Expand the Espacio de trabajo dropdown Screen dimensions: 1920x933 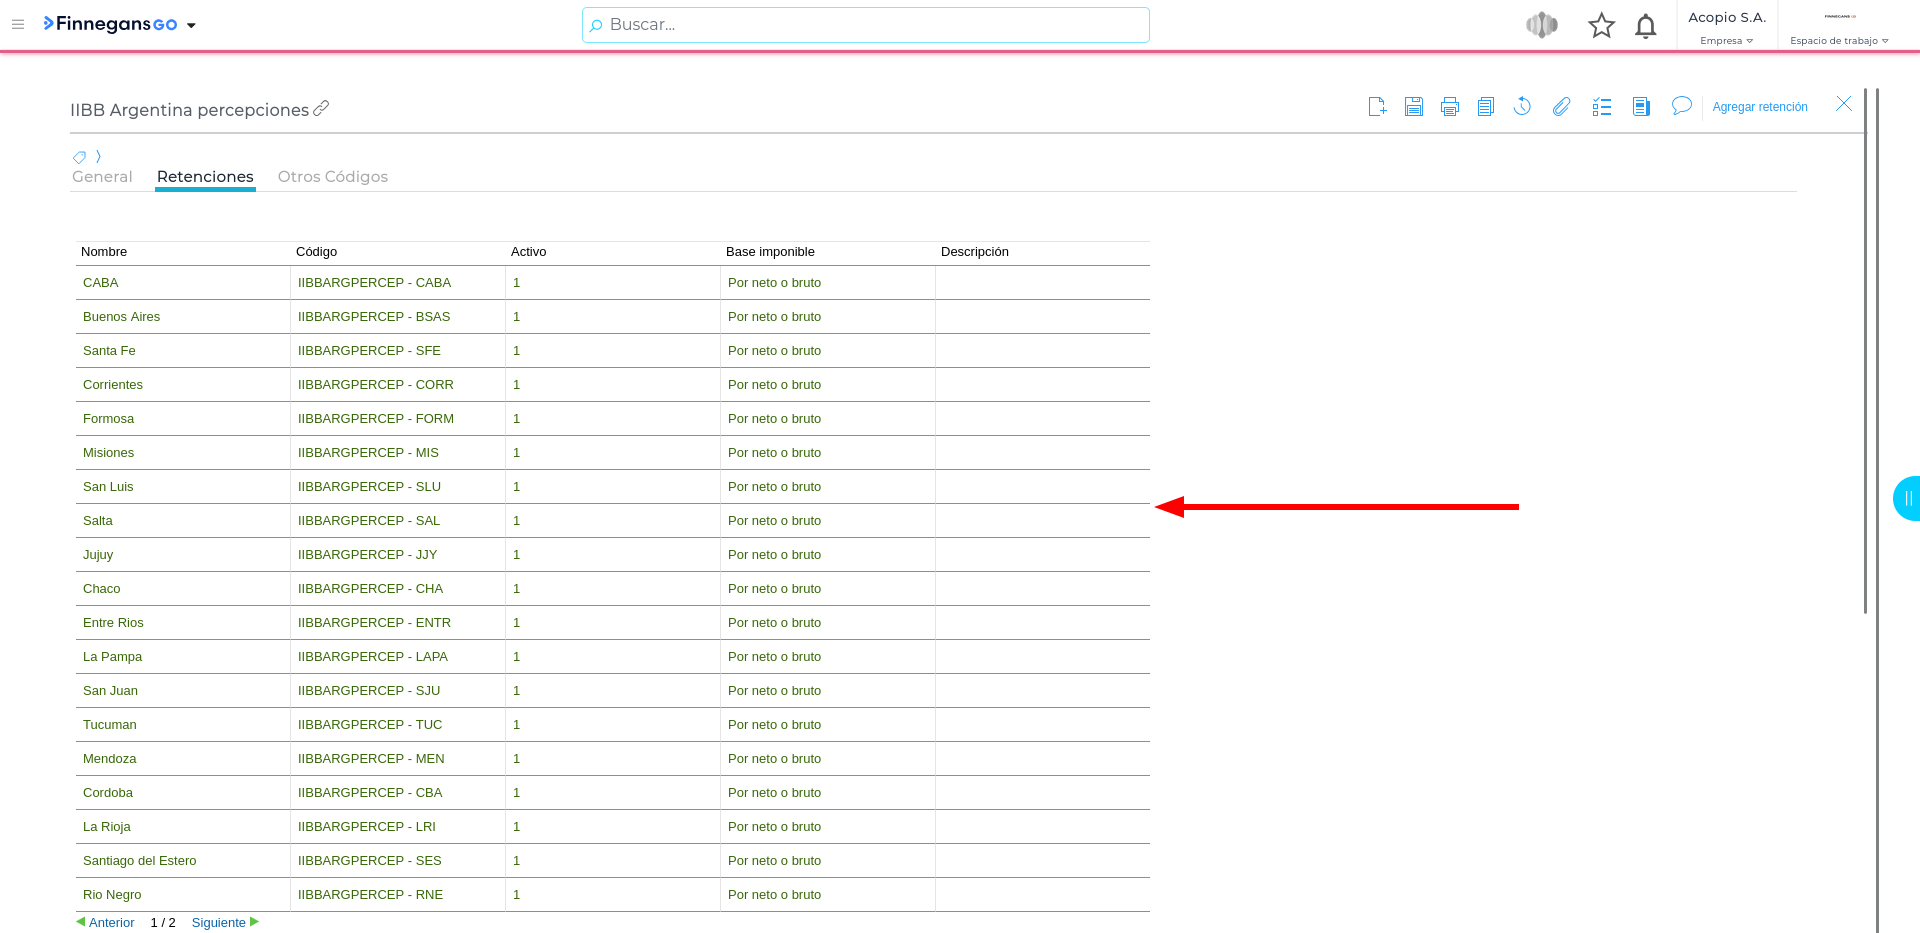click(1838, 41)
